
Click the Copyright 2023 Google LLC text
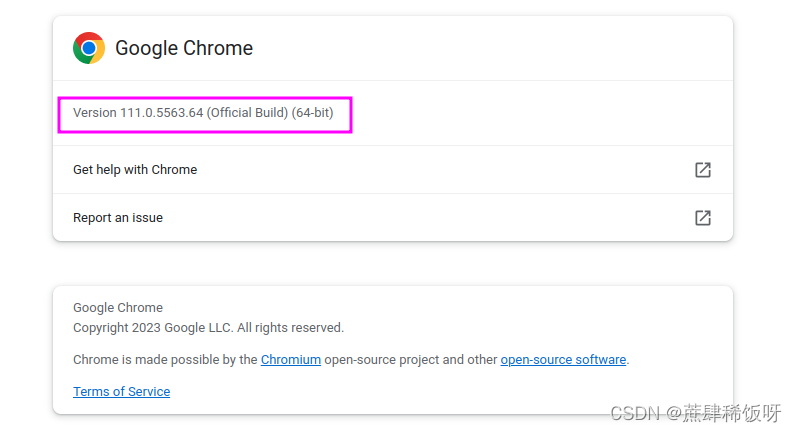coord(208,328)
